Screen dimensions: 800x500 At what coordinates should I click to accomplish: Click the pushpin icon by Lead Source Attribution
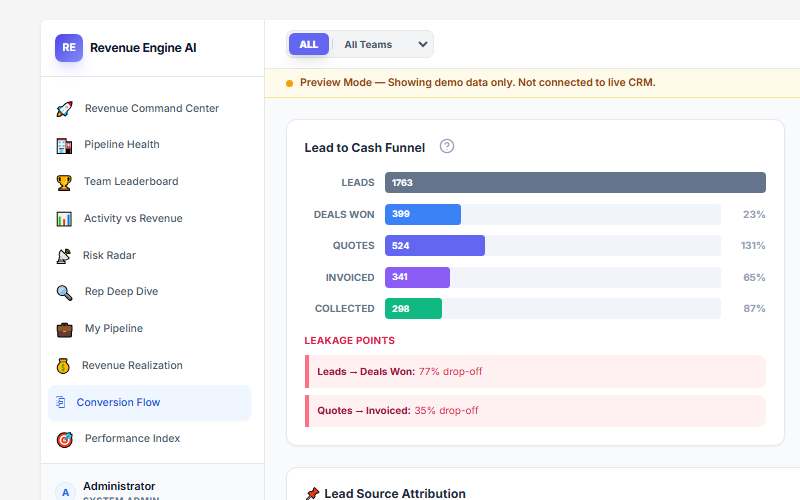[313, 493]
